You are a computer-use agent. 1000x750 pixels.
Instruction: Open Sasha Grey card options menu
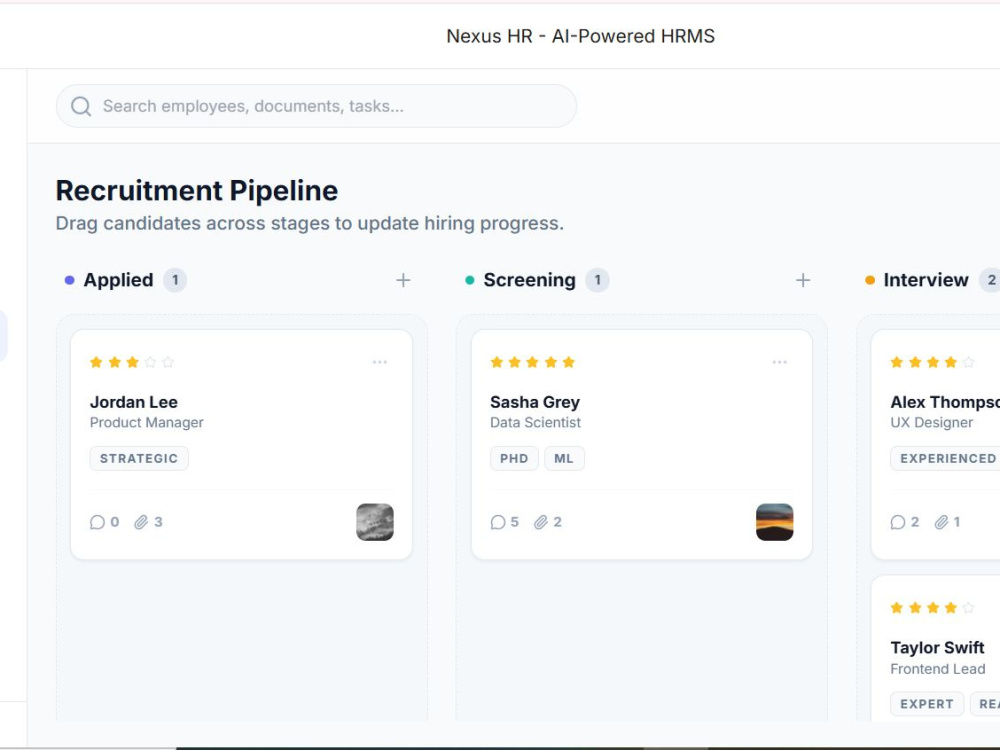pos(779,362)
